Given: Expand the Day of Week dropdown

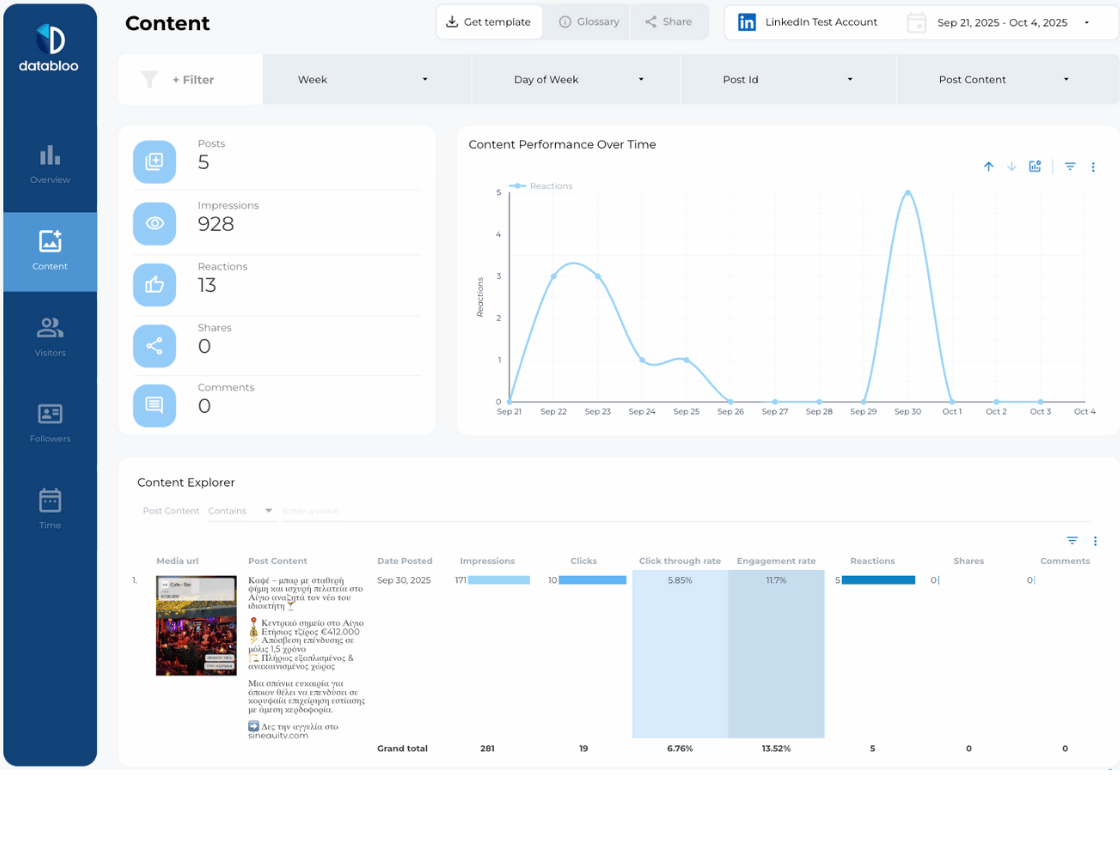Looking at the screenshot, I should coord(575,78).
